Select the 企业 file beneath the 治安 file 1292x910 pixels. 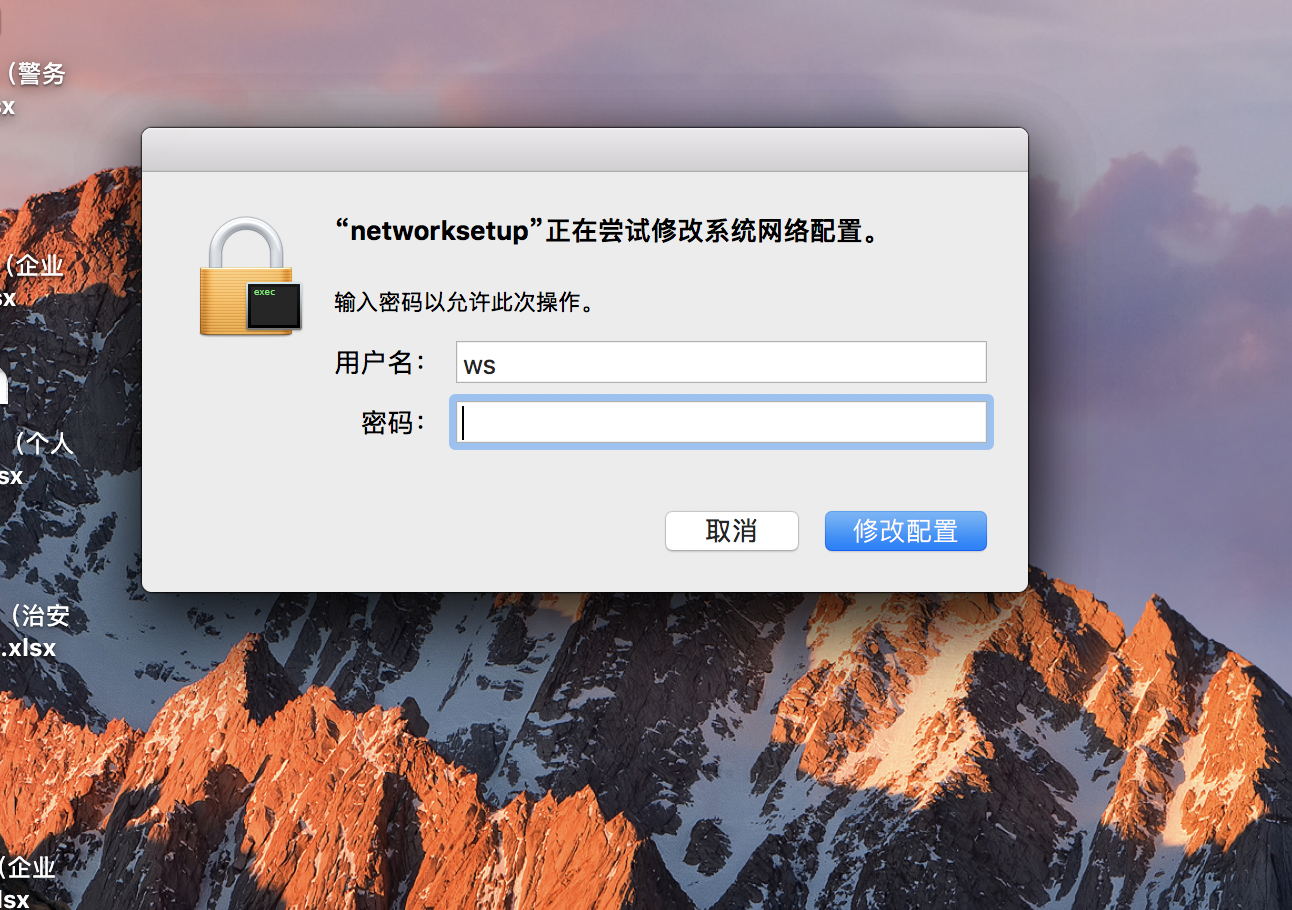point(27,881)
